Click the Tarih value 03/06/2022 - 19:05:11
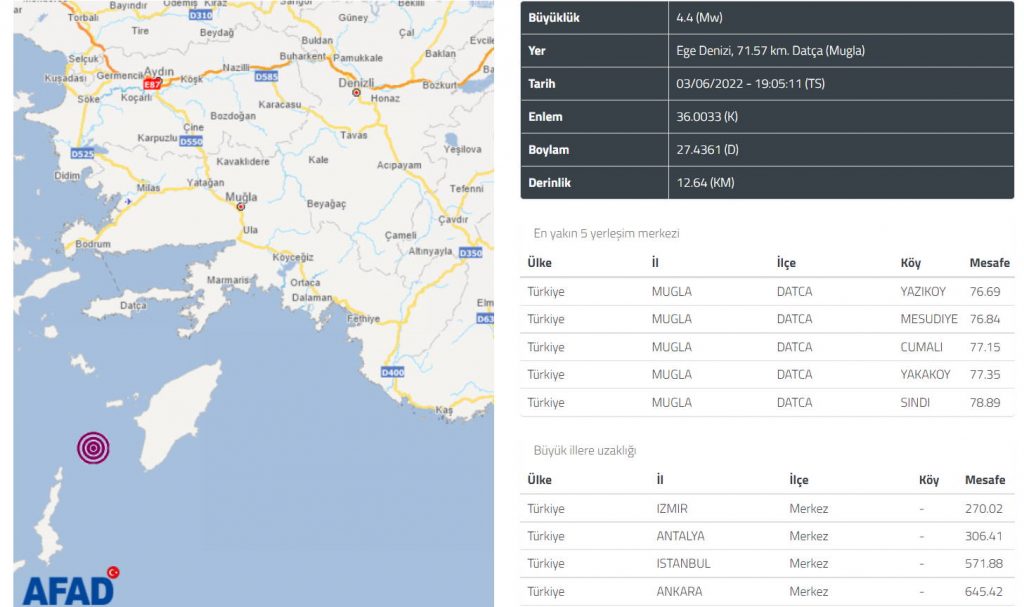1024x607 pixels. tap(738, 84)
